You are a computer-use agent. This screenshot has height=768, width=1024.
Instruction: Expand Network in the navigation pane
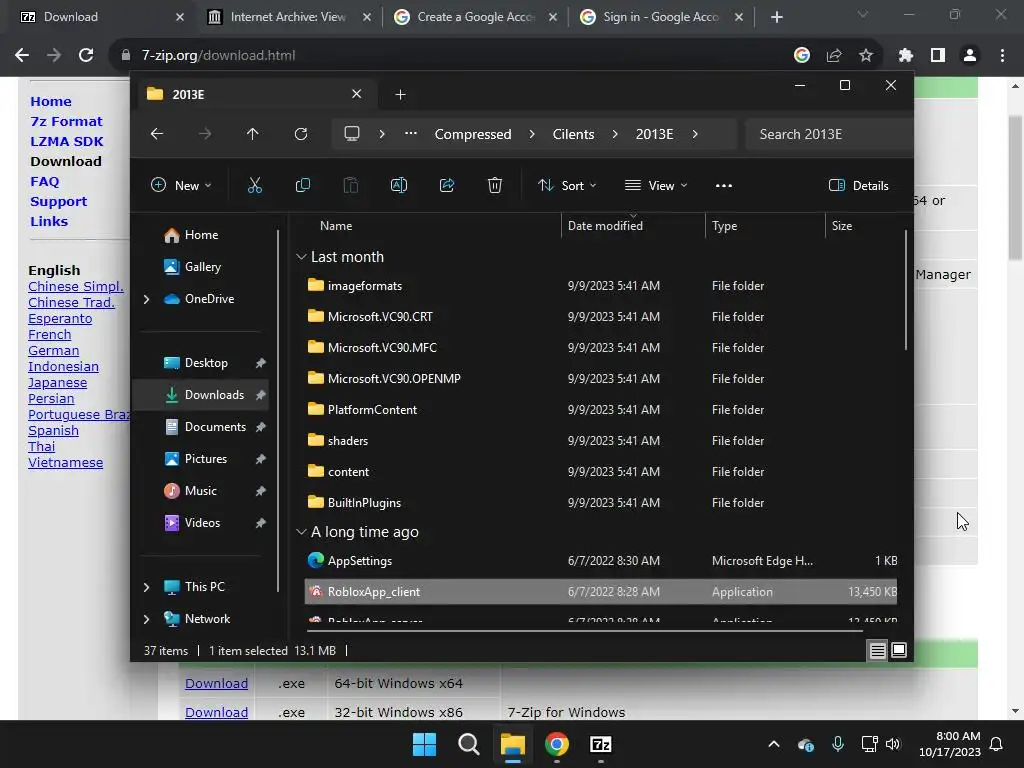click(146, 619)
